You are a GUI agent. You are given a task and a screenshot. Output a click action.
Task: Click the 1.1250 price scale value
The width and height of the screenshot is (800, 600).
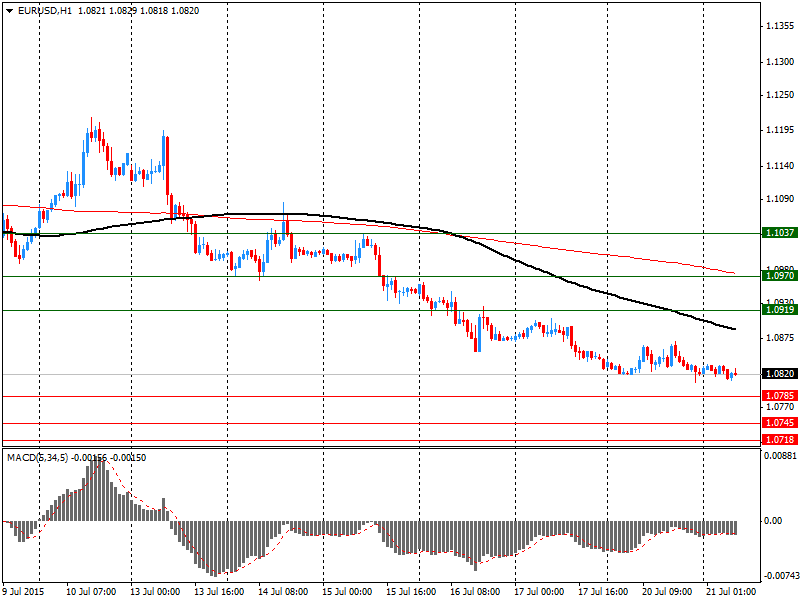(780, 95)
